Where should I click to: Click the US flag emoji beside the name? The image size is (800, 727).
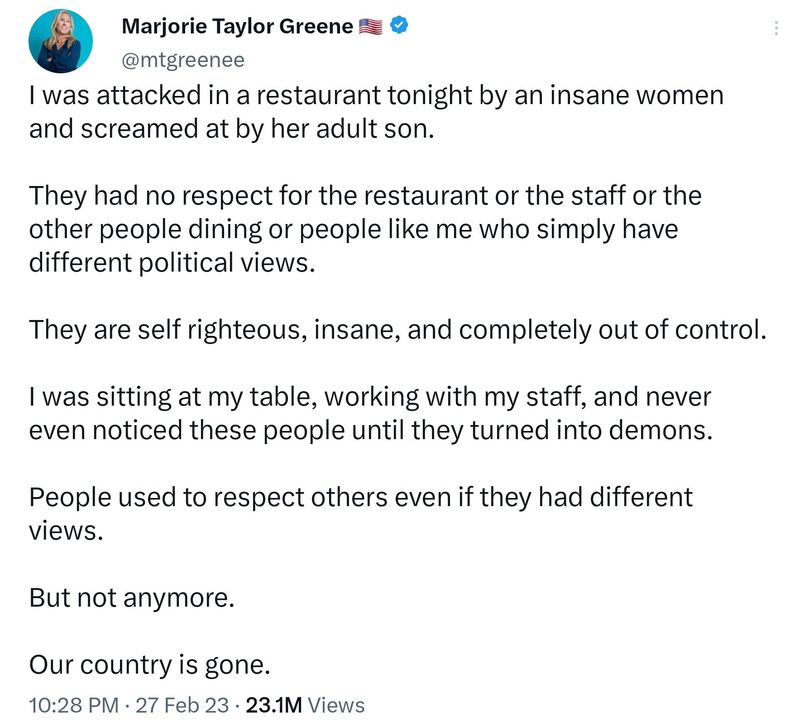tap(370, 27)
